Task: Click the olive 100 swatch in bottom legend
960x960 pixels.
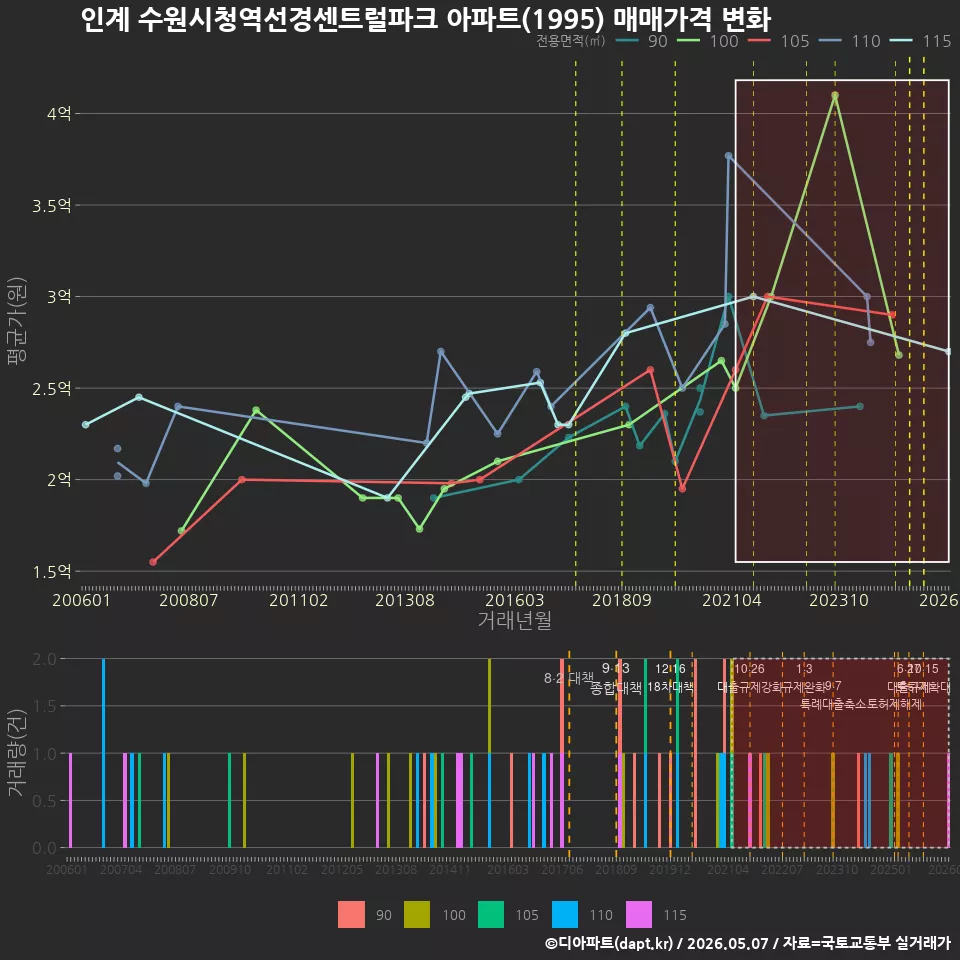Action: tap(417, 915)
